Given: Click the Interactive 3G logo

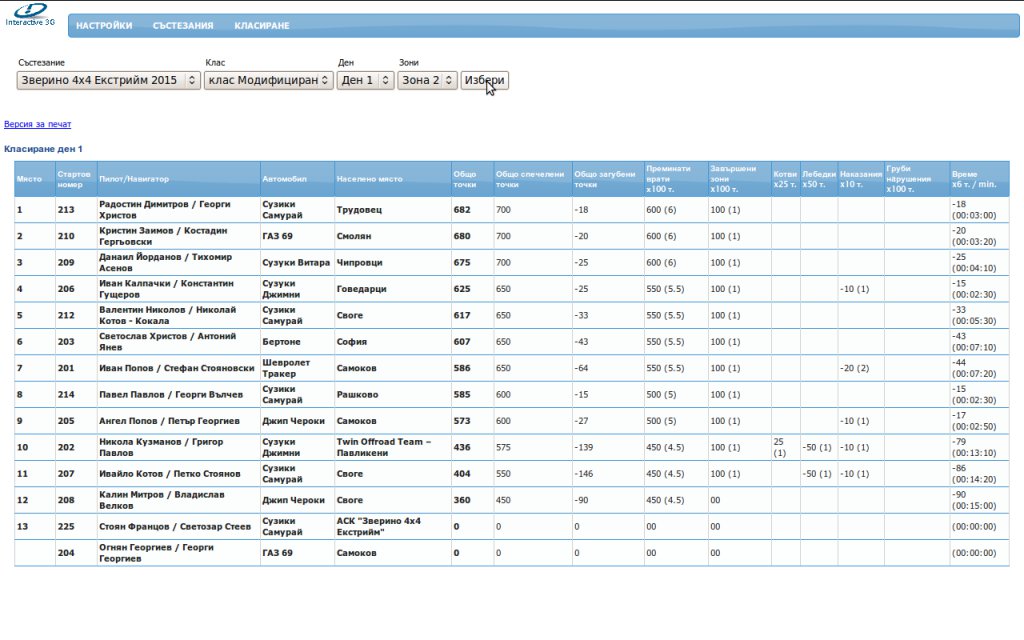Looking at the screenshot, I should point(30,13).
